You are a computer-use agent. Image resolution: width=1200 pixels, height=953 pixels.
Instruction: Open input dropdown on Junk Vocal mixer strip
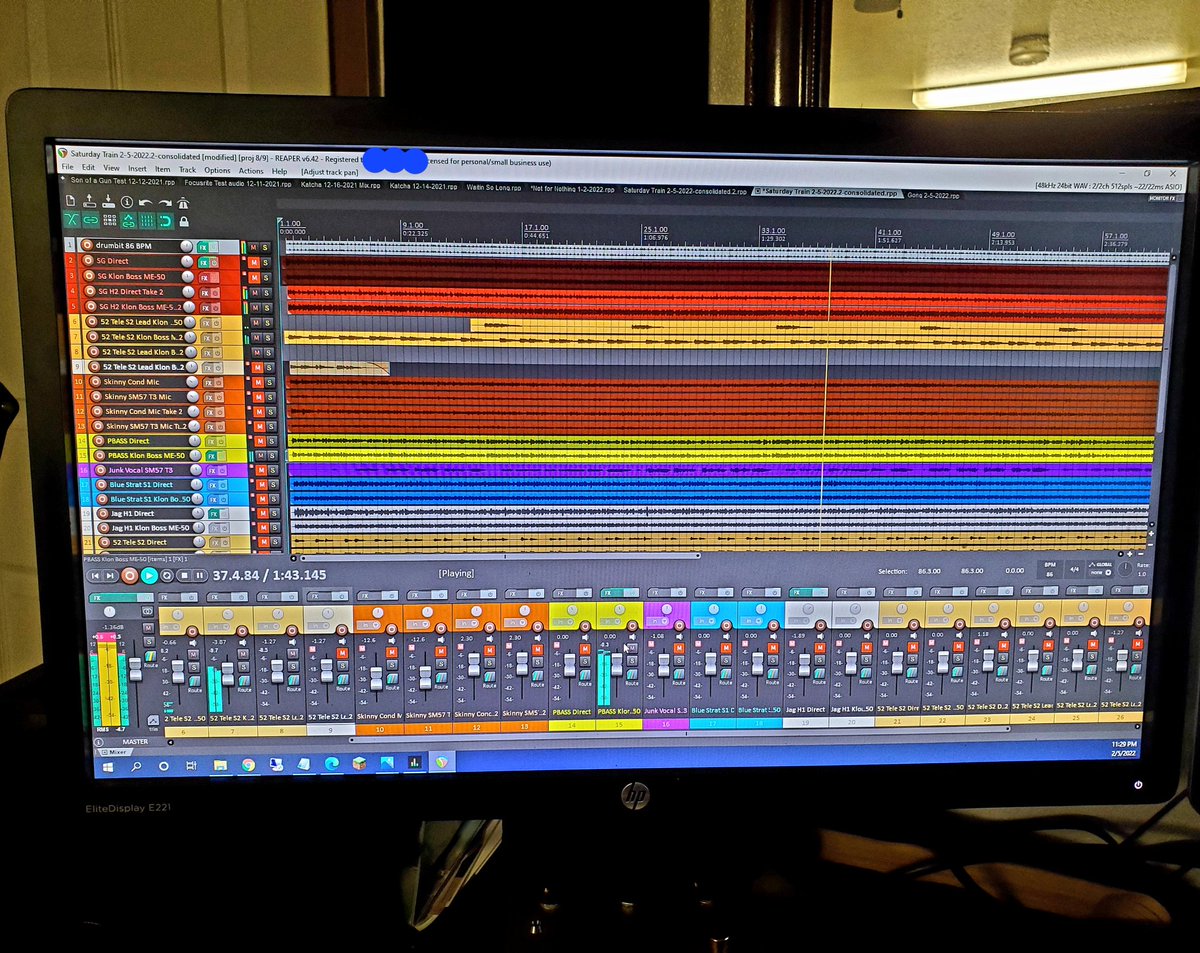tap(658, 621)
